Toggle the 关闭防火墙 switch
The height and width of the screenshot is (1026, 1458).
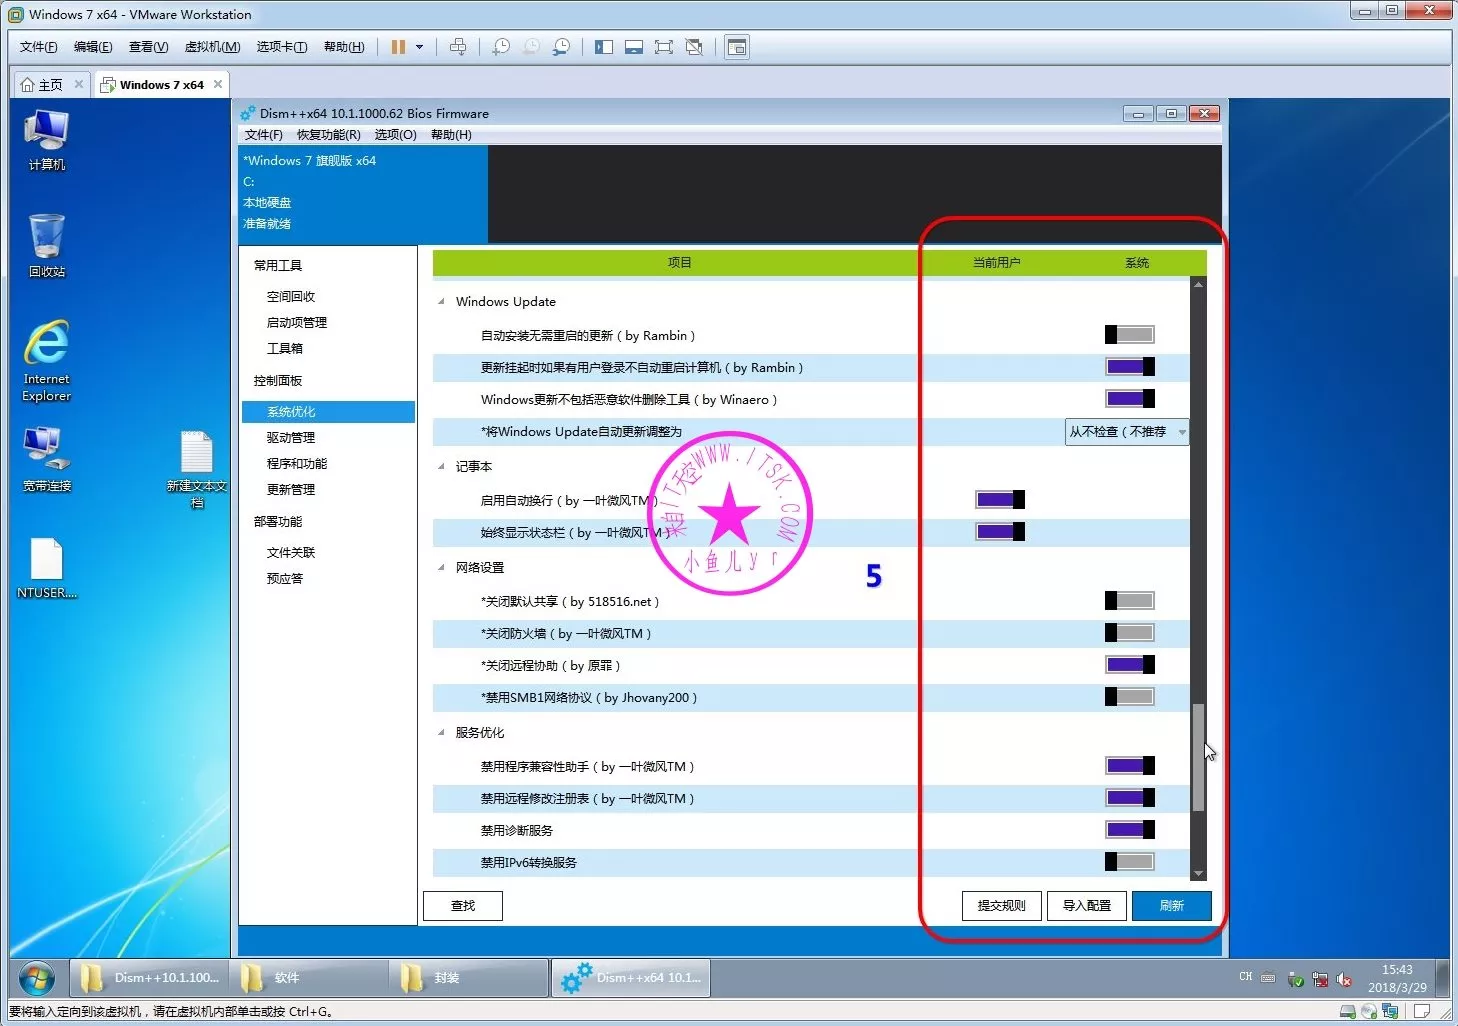point(1129,633)
